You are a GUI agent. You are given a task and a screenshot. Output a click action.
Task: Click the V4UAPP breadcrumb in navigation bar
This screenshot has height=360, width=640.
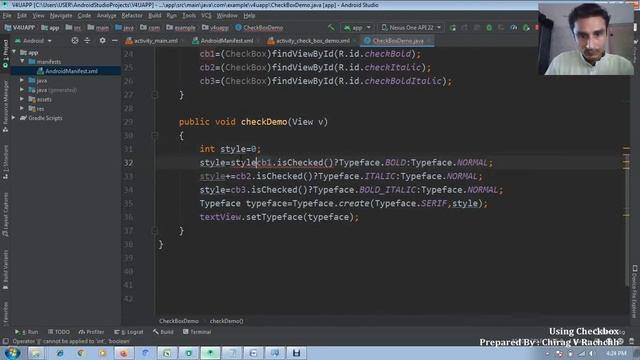(20, 28)
